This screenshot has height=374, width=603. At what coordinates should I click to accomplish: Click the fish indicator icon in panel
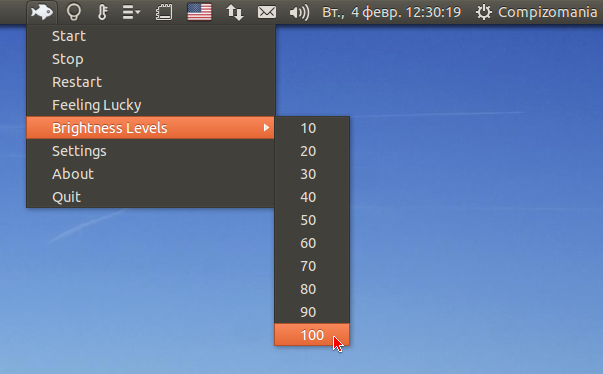42,12
